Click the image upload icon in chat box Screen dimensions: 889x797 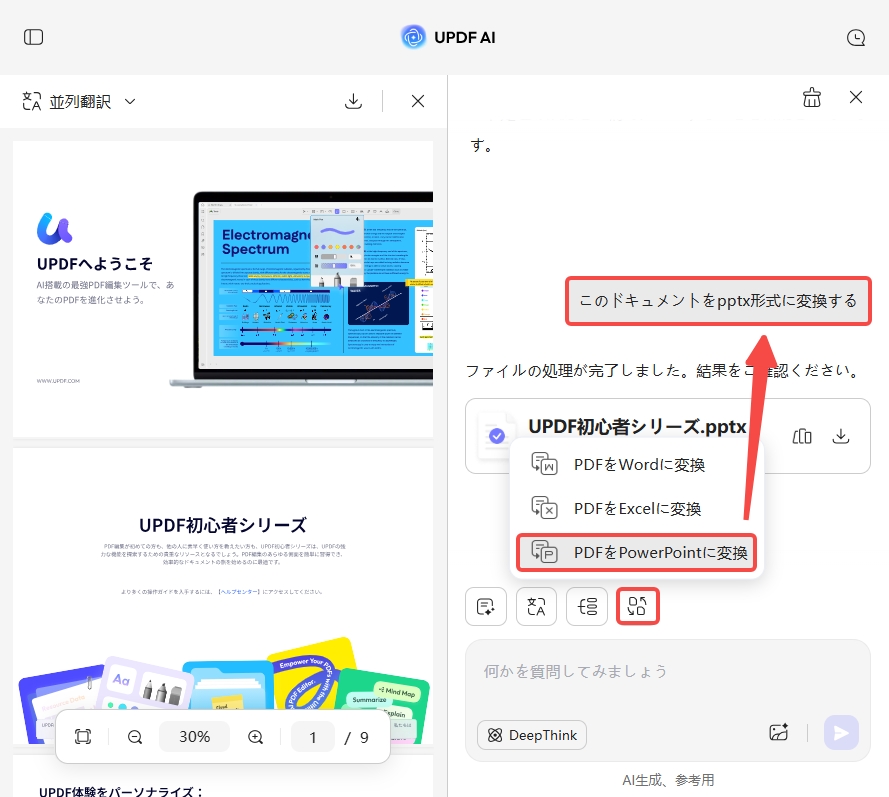(779, 733)
